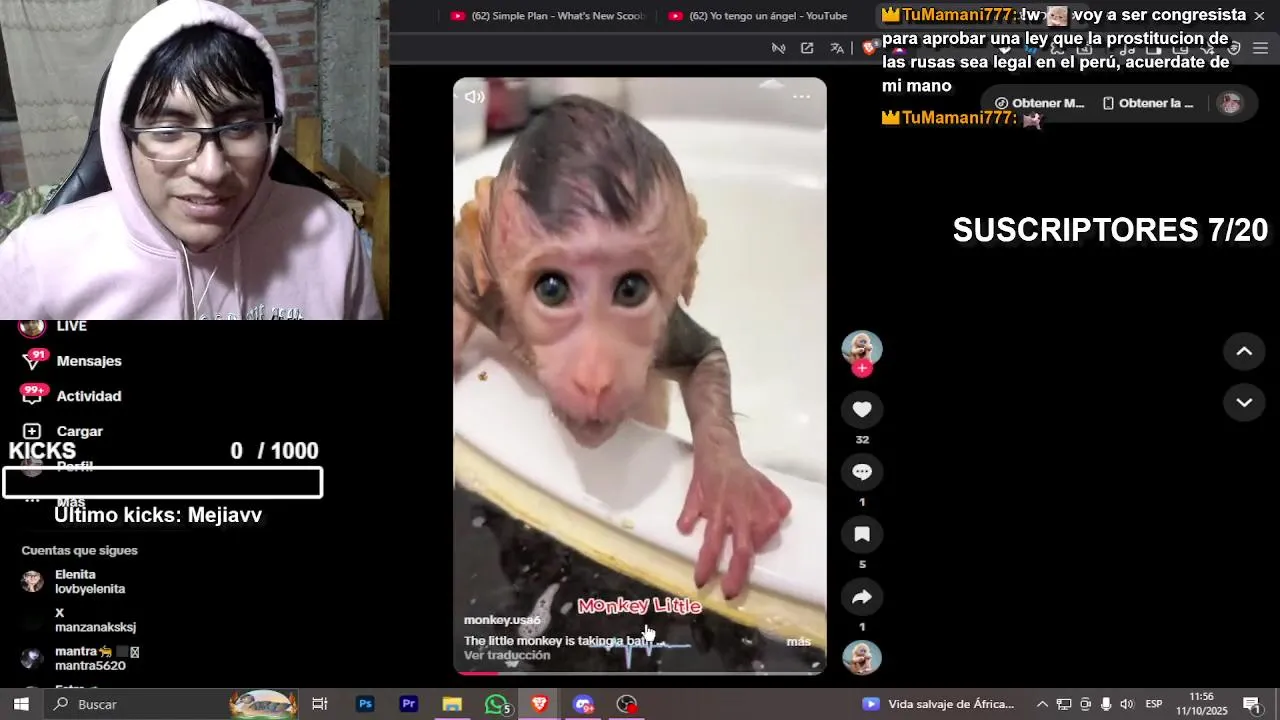The width and height of the screenshot is (1280, 720).
Task: Click the crossed-out signal icon in the address bar
Action: (x=778, y=48)
